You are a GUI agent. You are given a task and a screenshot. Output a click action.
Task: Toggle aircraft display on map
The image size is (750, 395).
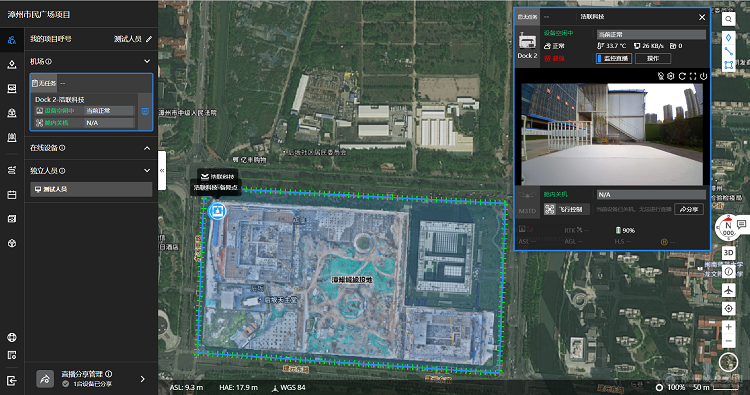(x=728, y=290)
